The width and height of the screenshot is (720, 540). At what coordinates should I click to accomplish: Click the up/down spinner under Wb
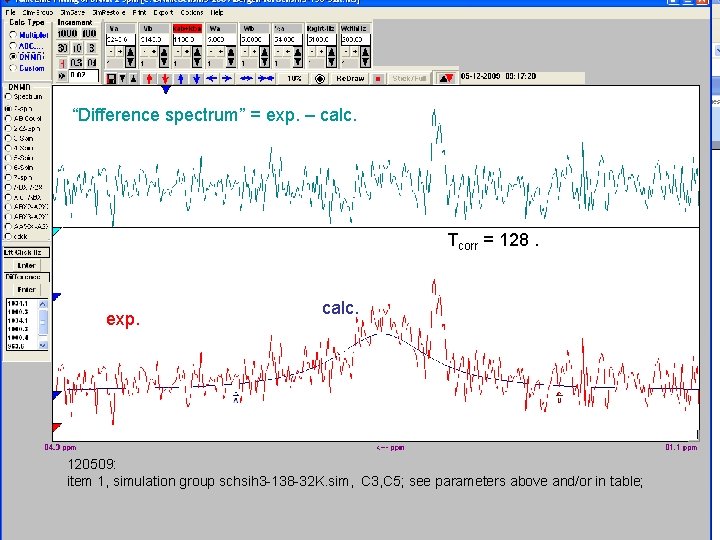(x=264, y=57)
